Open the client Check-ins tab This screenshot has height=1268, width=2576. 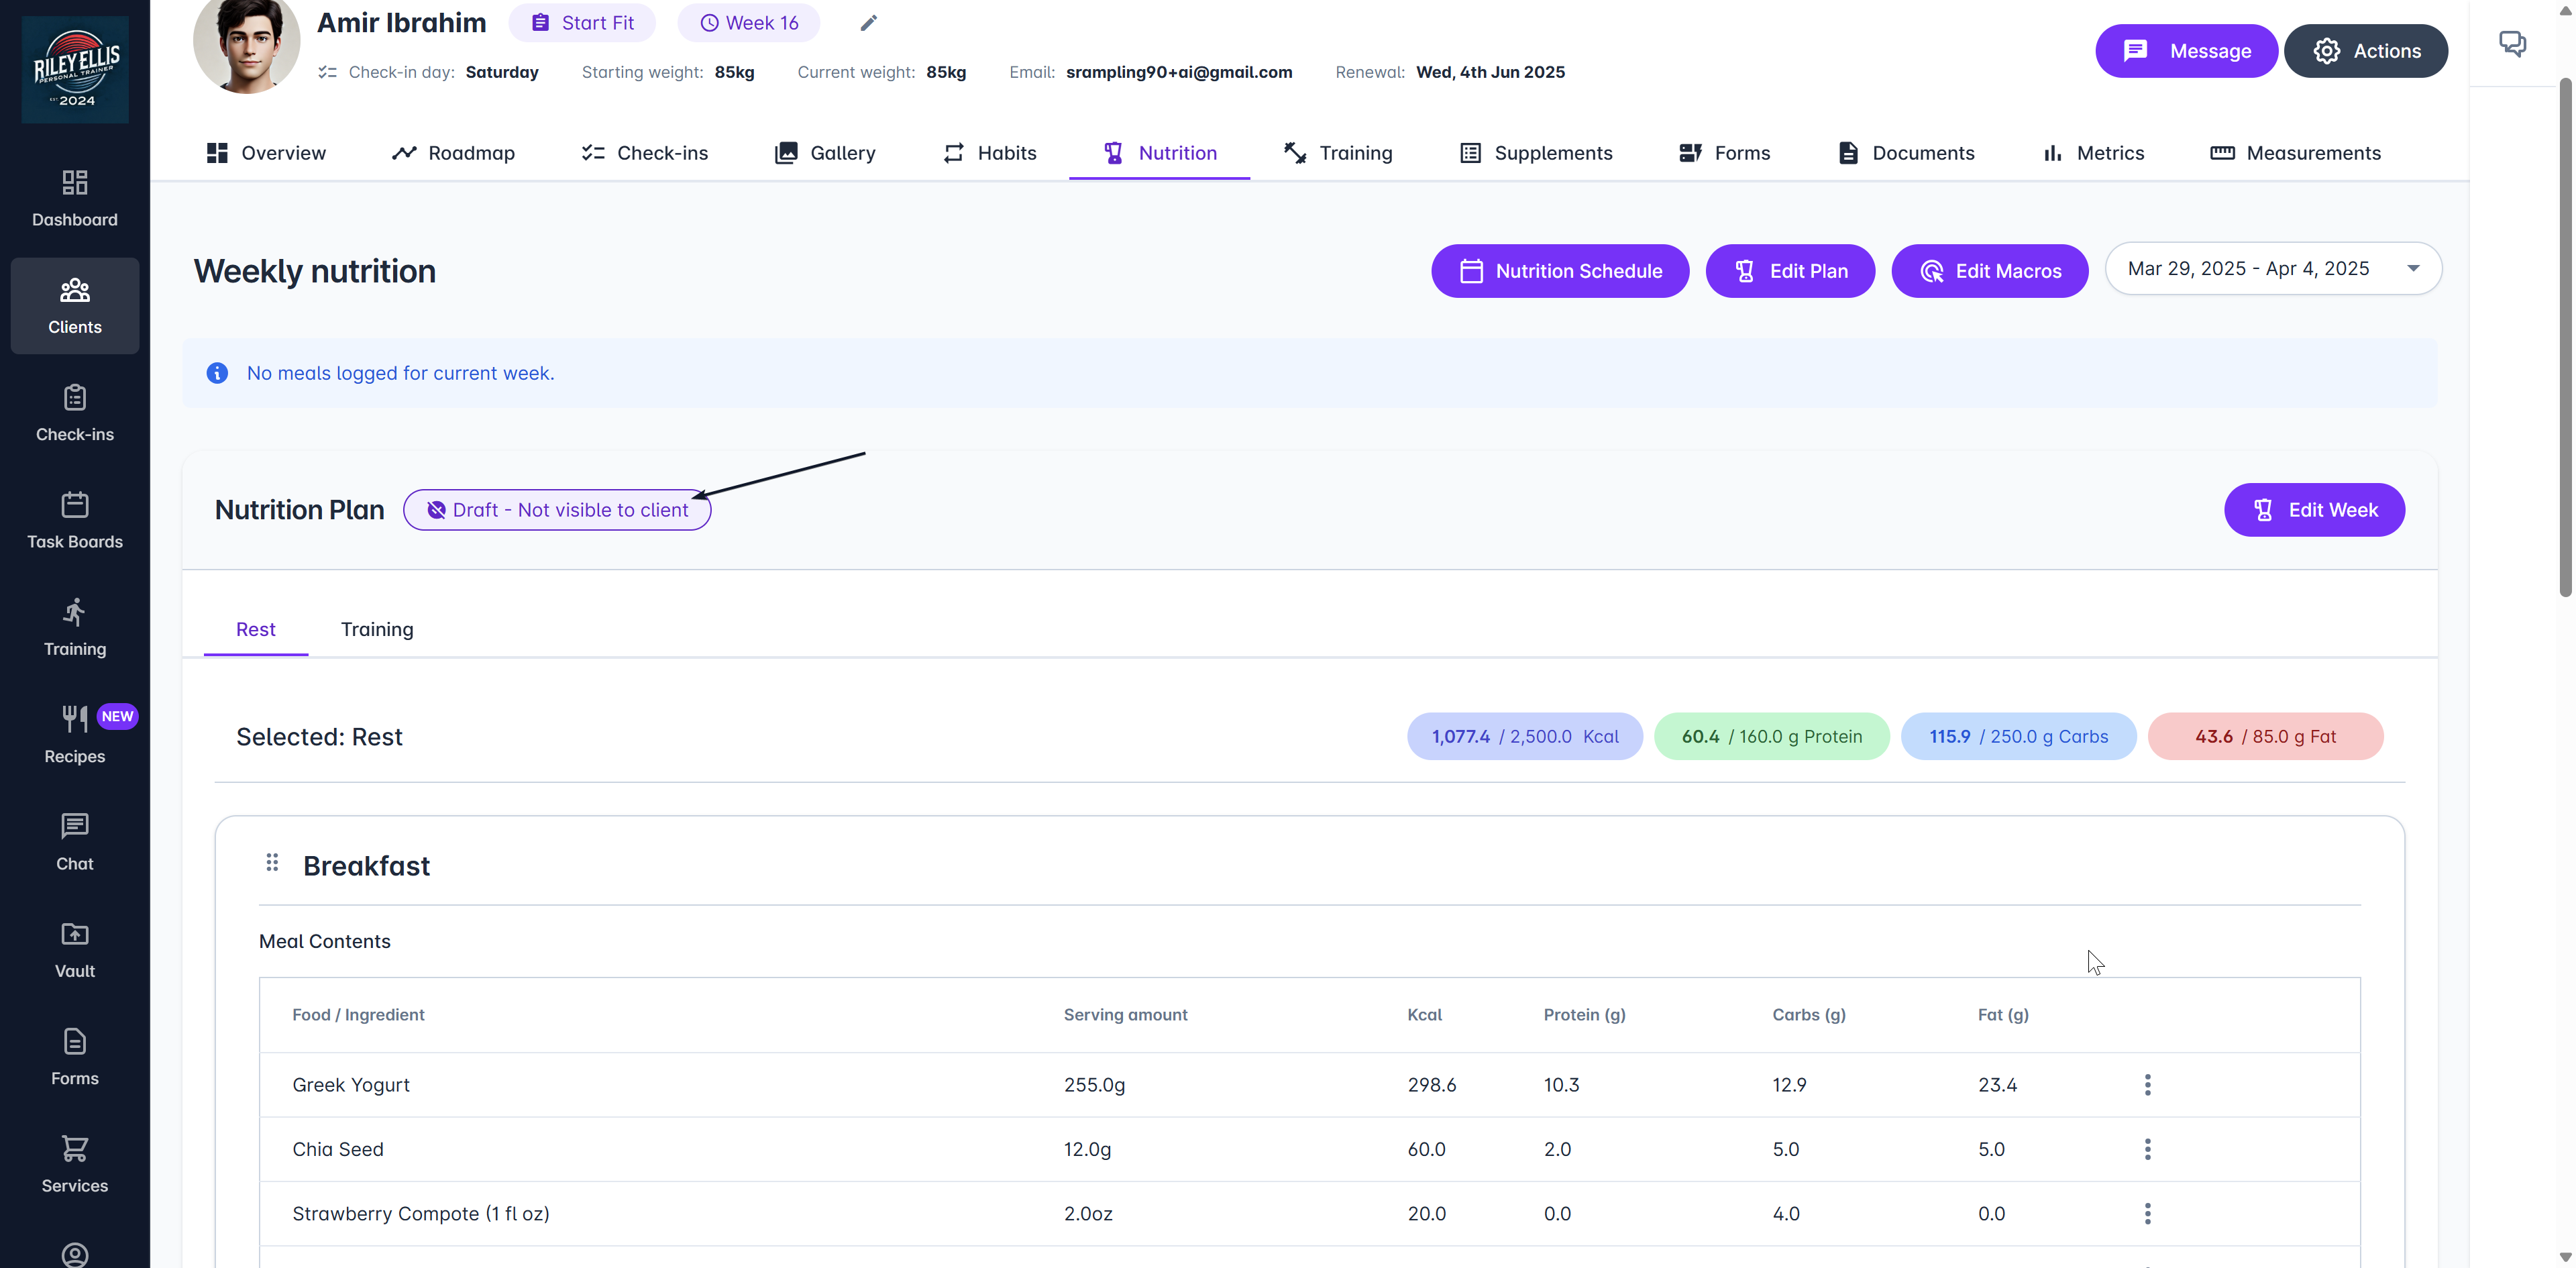pyautogui.click(x=645, y=153)
